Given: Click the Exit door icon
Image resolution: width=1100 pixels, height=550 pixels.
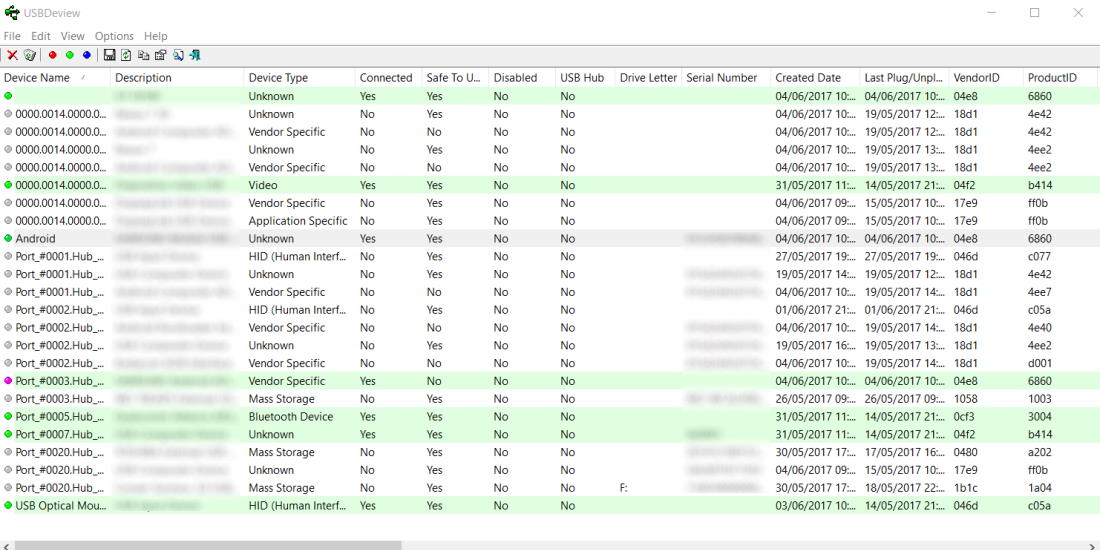Looking at the screenshot, I should (x=195, y=55).
